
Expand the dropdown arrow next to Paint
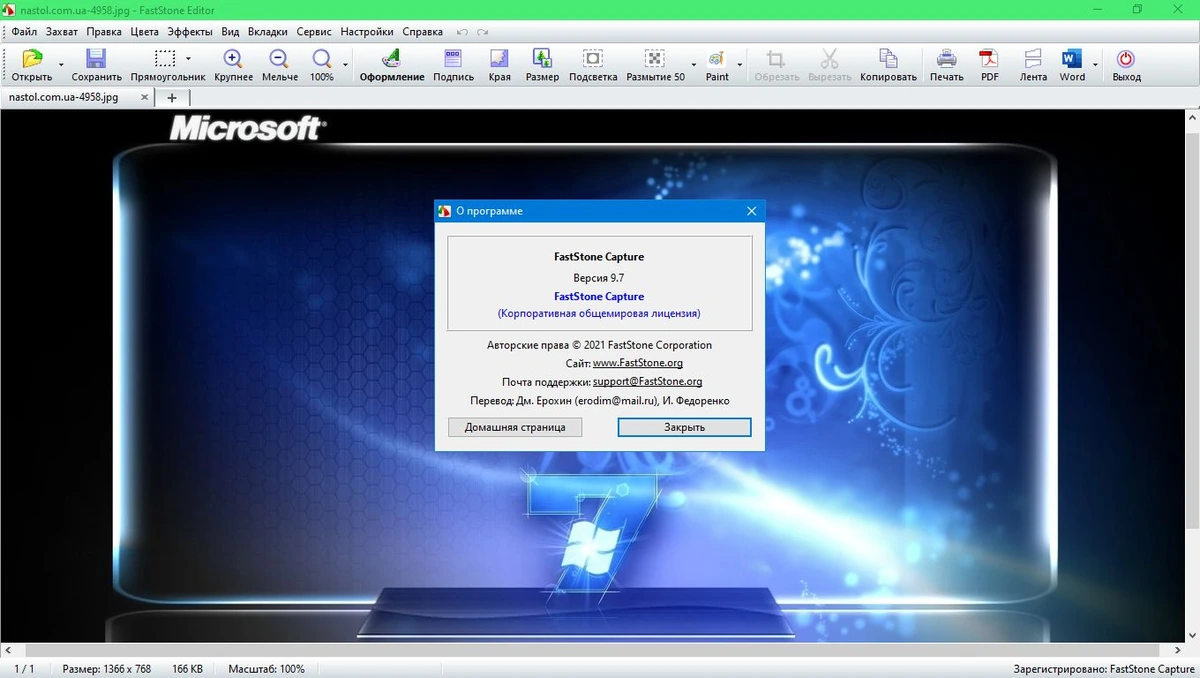pyautogui.click(x=741, y=65)
